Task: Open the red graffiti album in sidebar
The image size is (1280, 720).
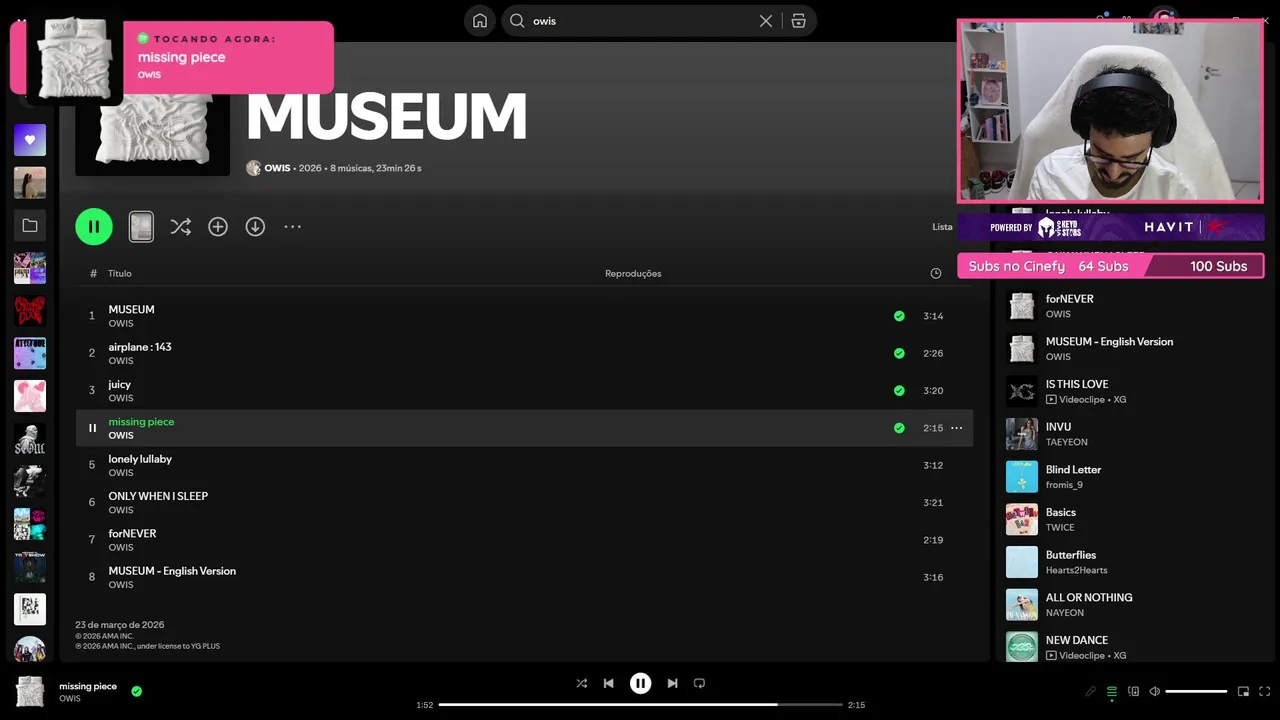Action: (30, 311)
